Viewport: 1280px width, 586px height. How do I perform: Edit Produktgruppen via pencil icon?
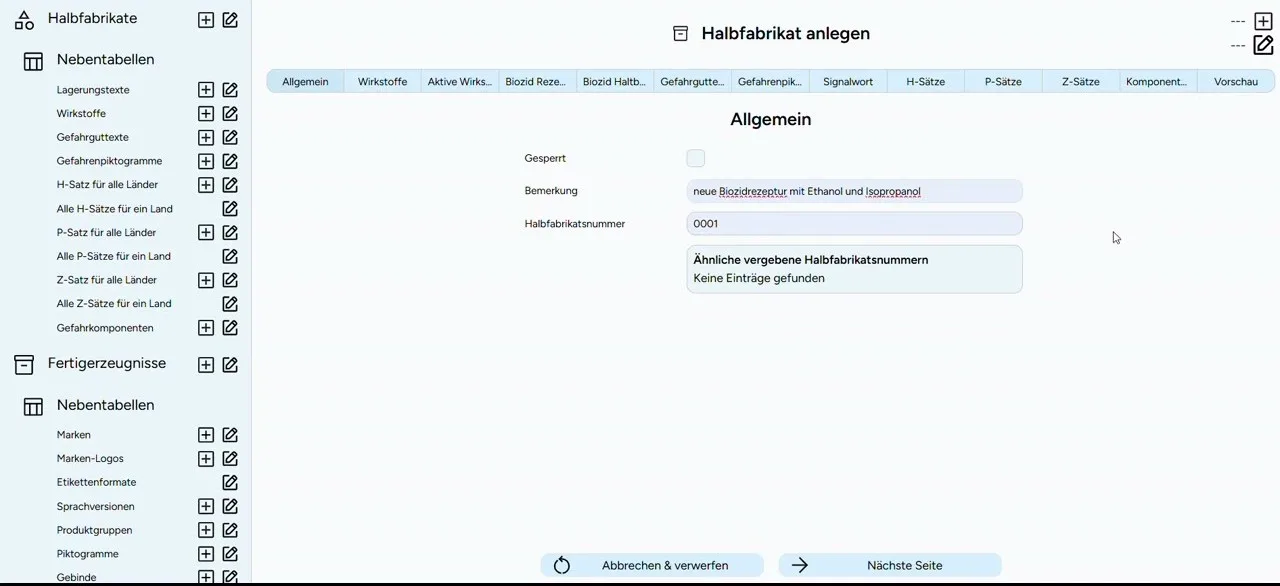tap(230, 530)
